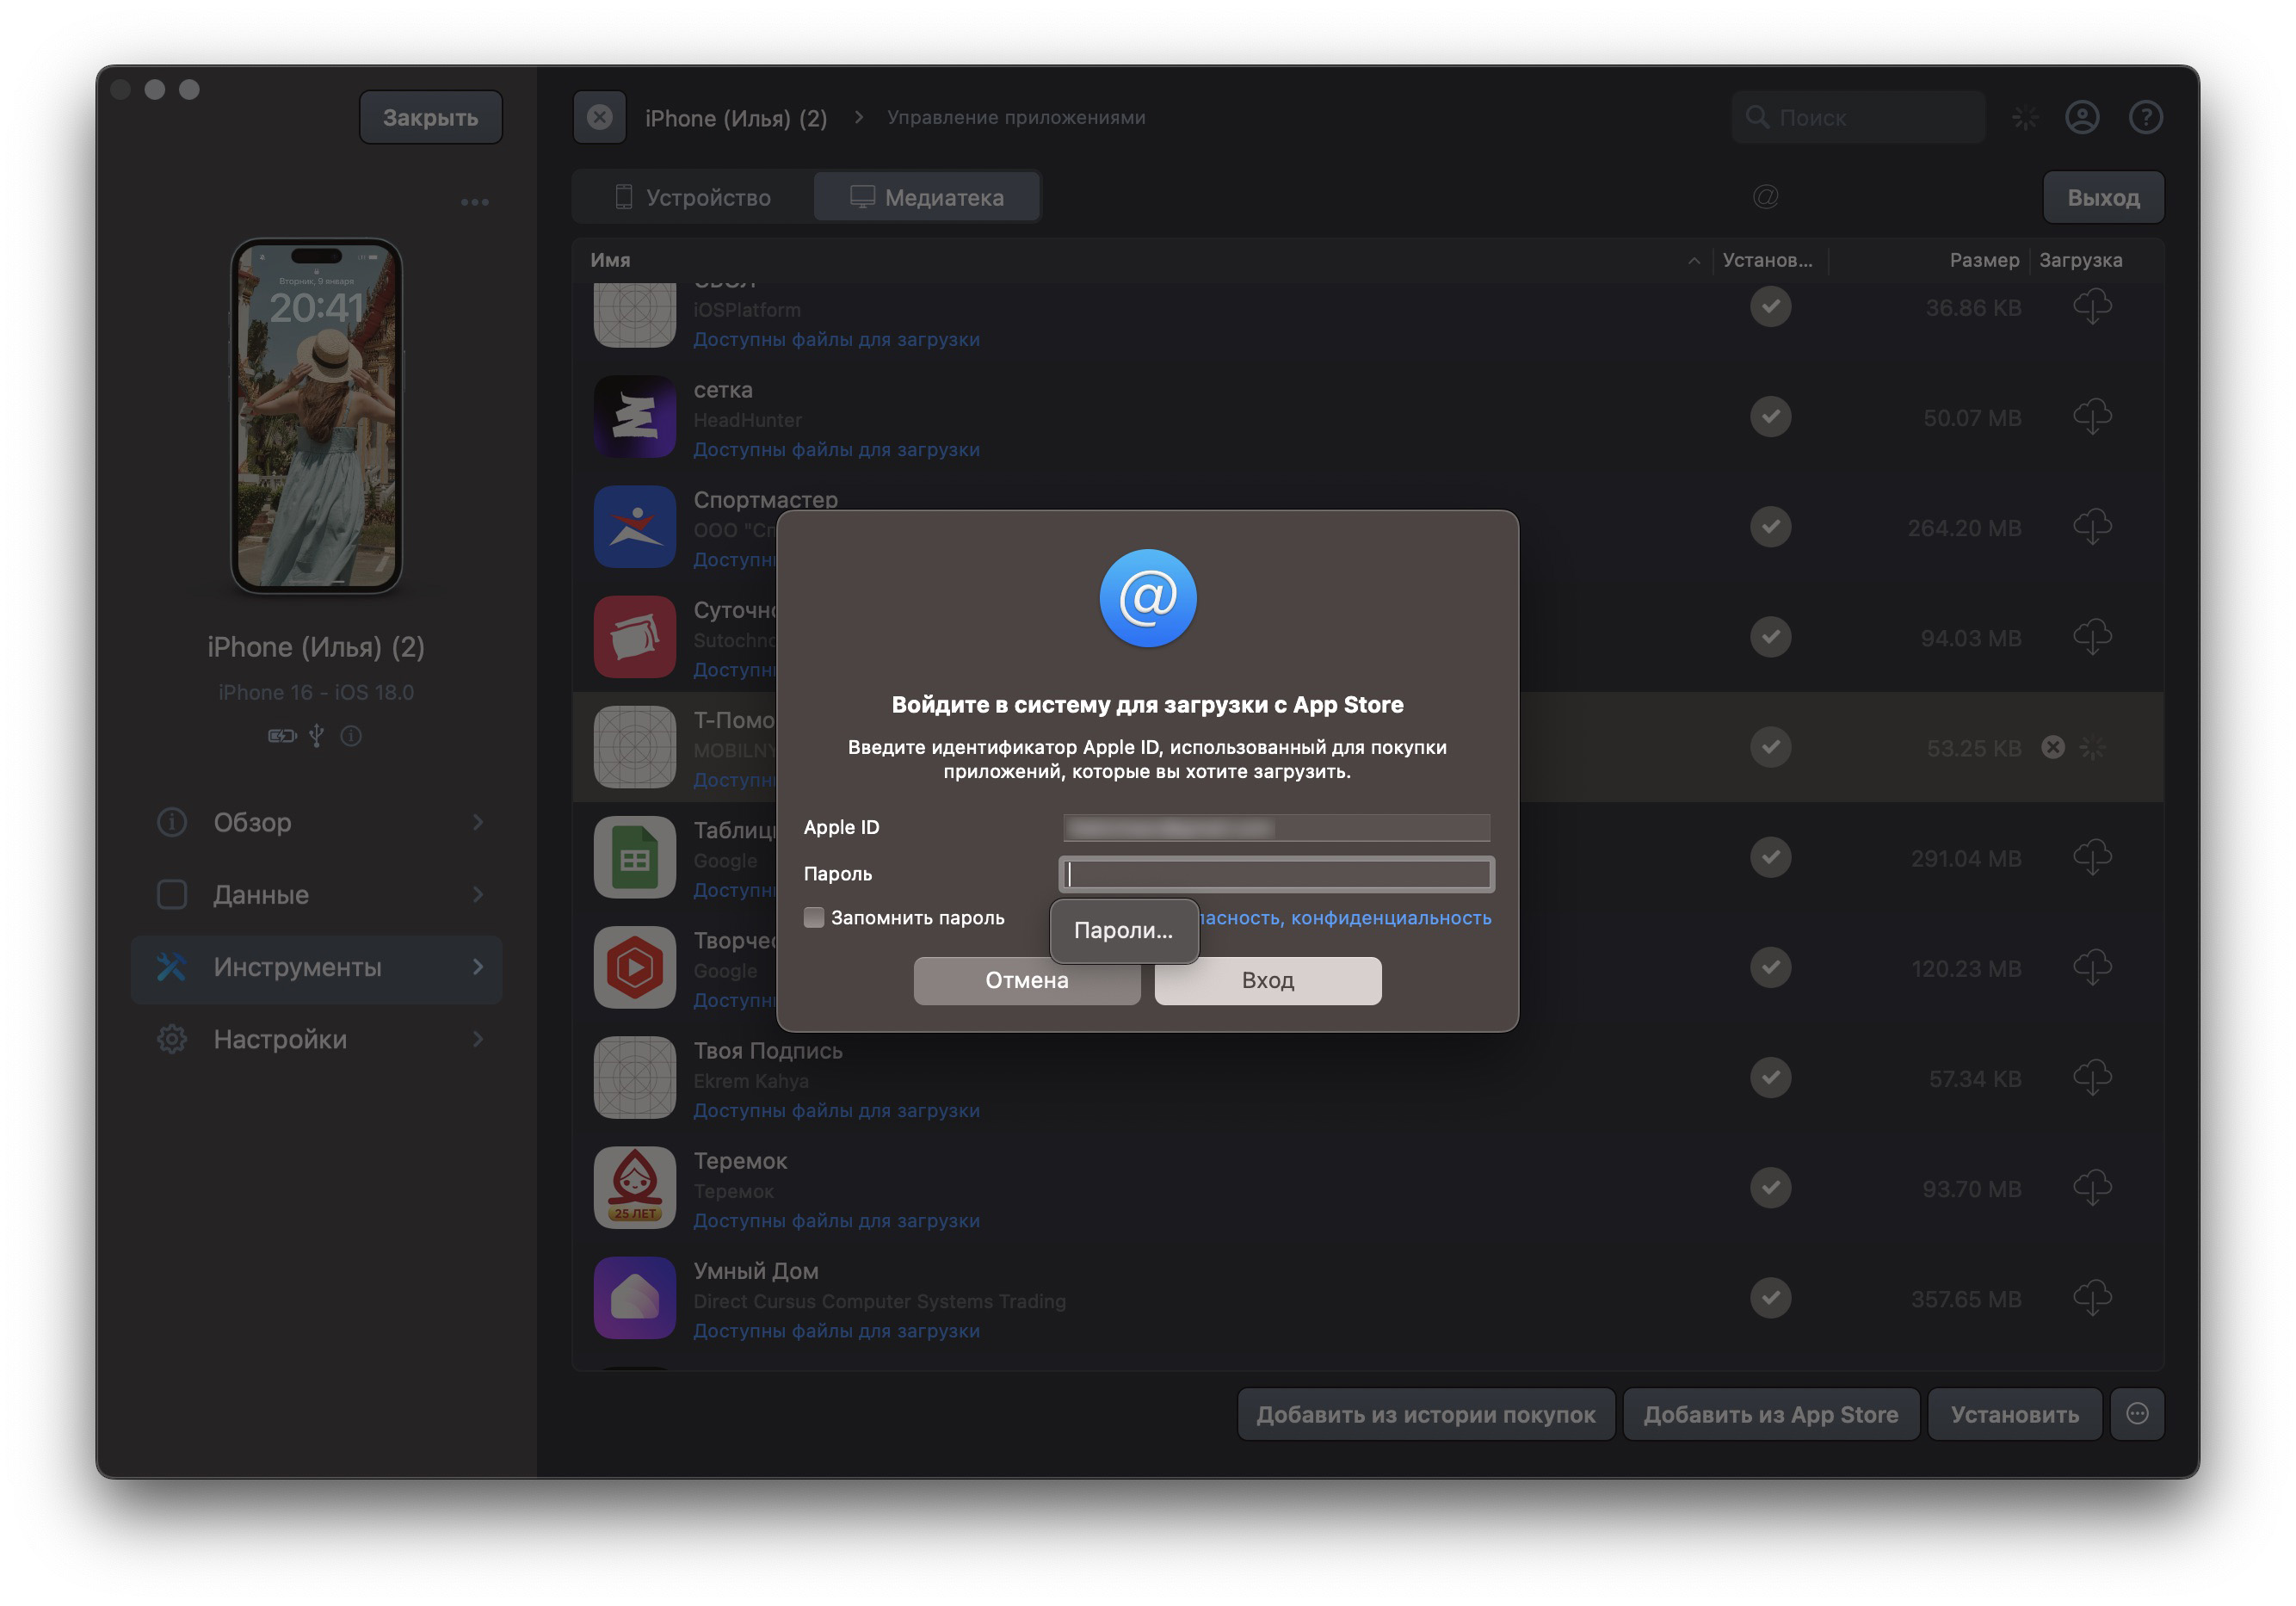Open the help question mark icon
2296x1606 pixels.
(x=2145, y=118)
